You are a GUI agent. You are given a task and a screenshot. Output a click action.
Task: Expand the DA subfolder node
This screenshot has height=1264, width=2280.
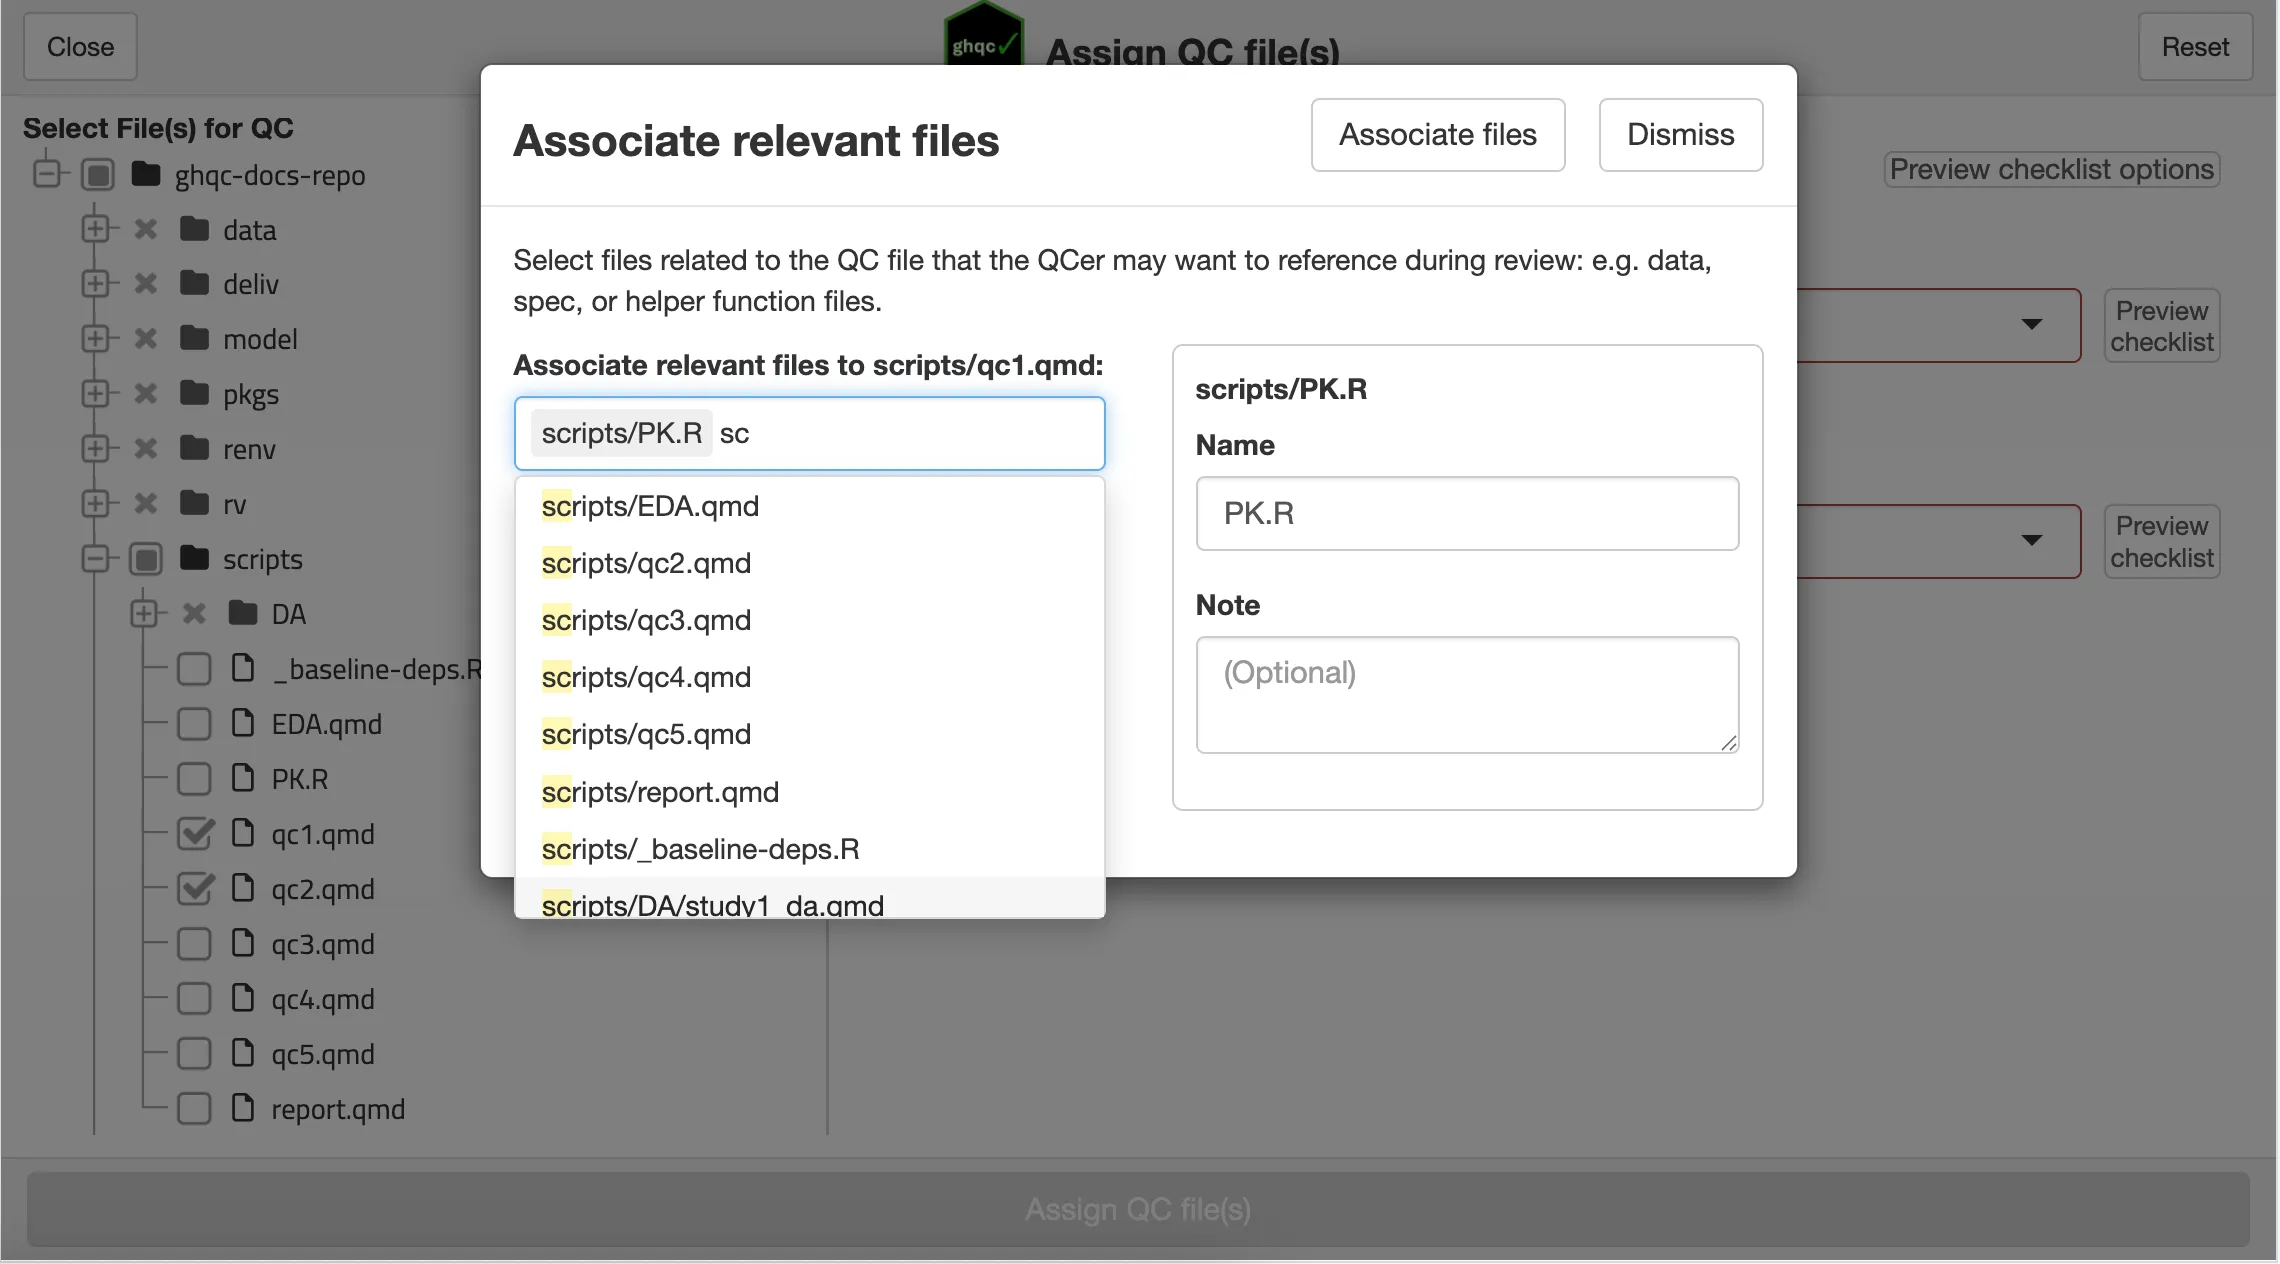pos(143,613)
